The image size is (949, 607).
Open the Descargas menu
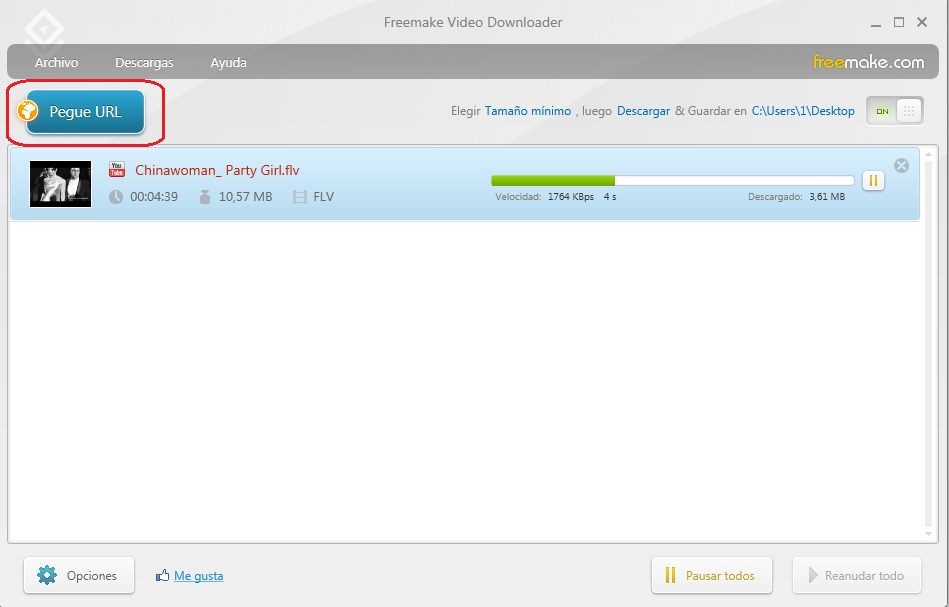tap(144, 62)
